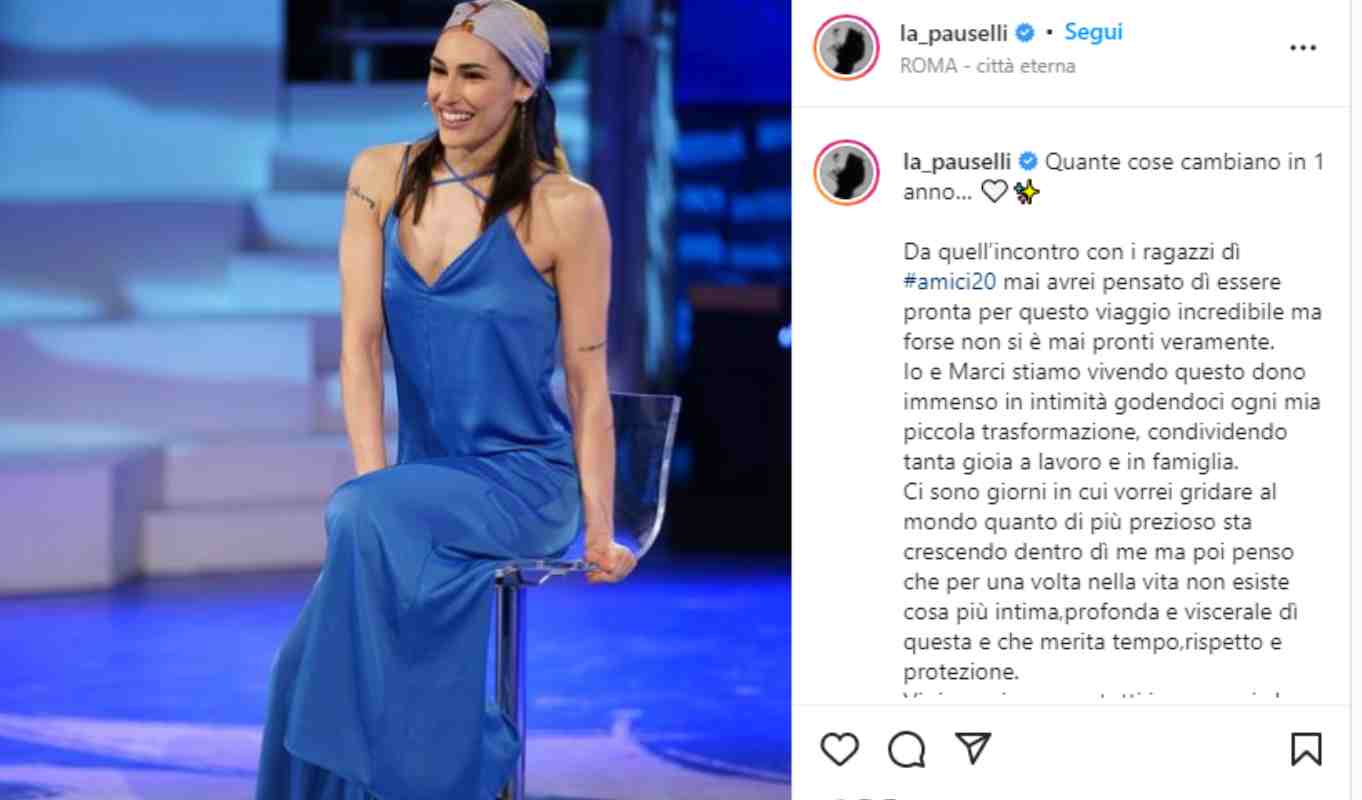Click the verified badge in the post header
The image size is (1362, 800).
click(x=1024, y=33)
